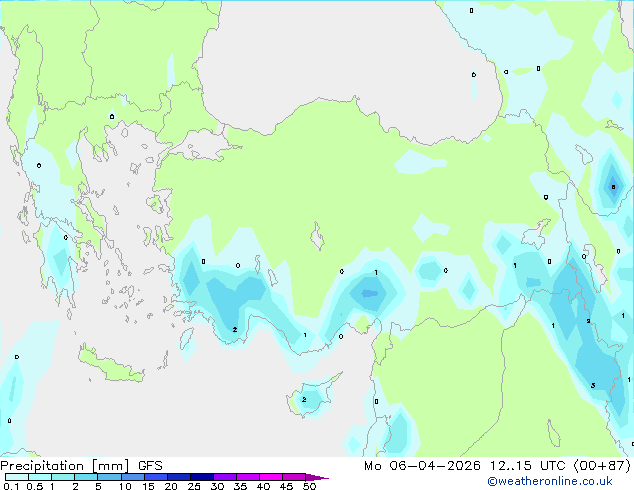Click legend label '30'
634x490 pixels.
coord(217,486)
